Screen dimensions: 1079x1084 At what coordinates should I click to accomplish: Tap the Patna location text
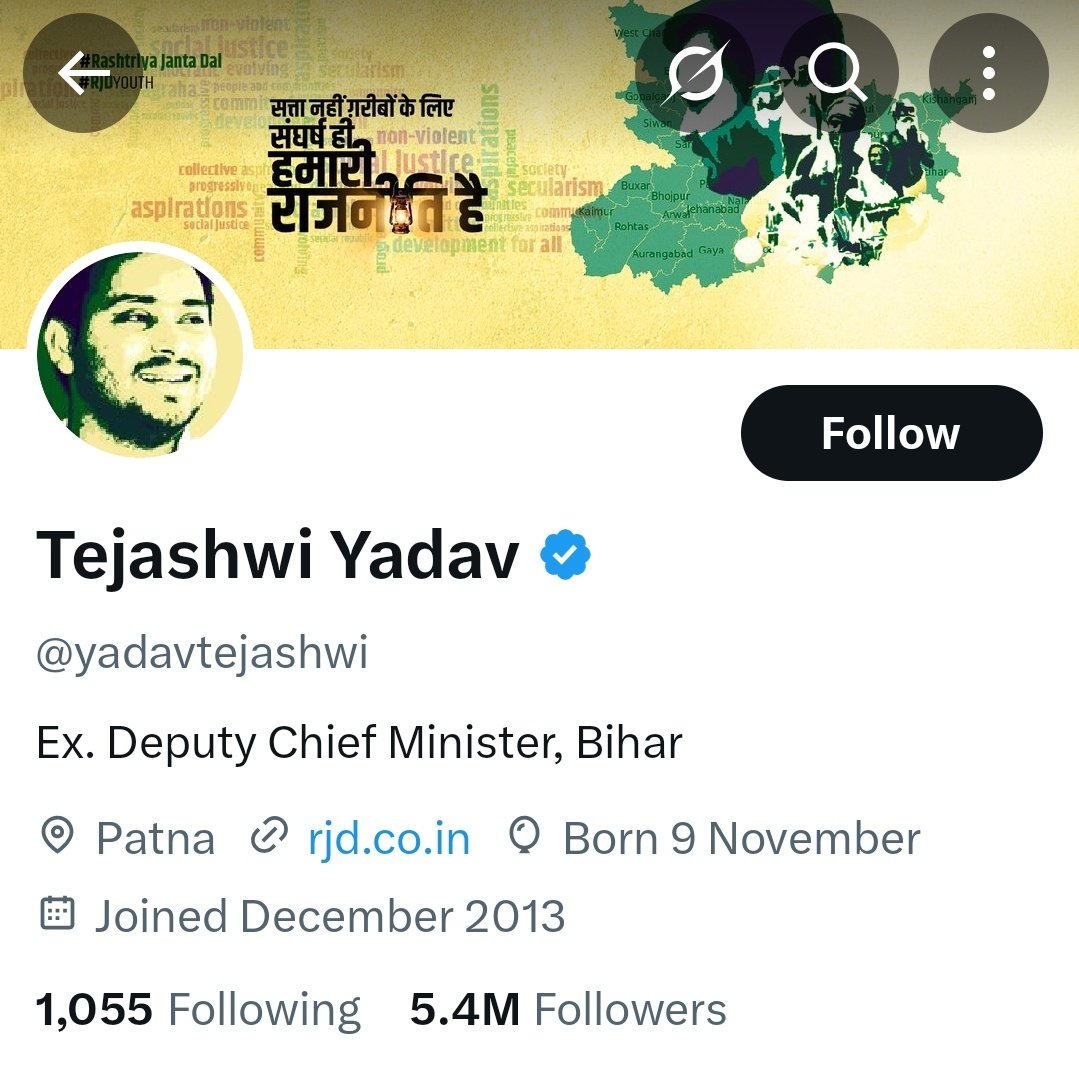pos(156,839)
